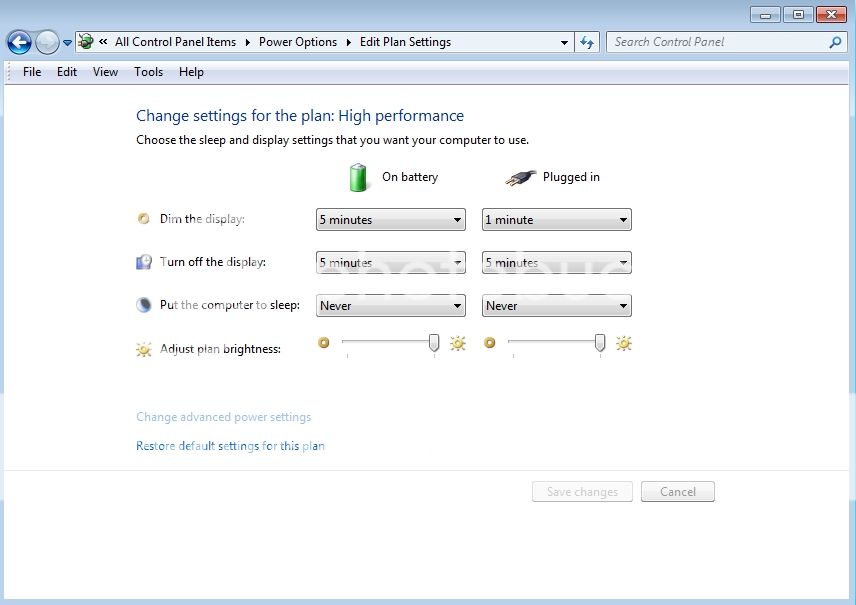Click the battery icon above On battery column
The height and width of the screenshot is (605, 856).
point(358,176)
